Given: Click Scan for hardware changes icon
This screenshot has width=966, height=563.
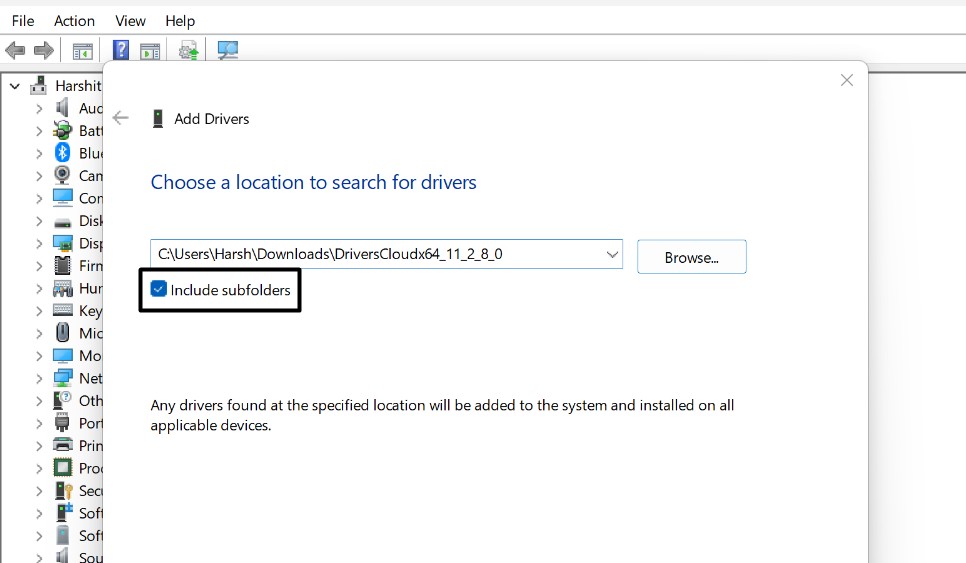Looking at the screenshot, I should click(x=228, y=50).
